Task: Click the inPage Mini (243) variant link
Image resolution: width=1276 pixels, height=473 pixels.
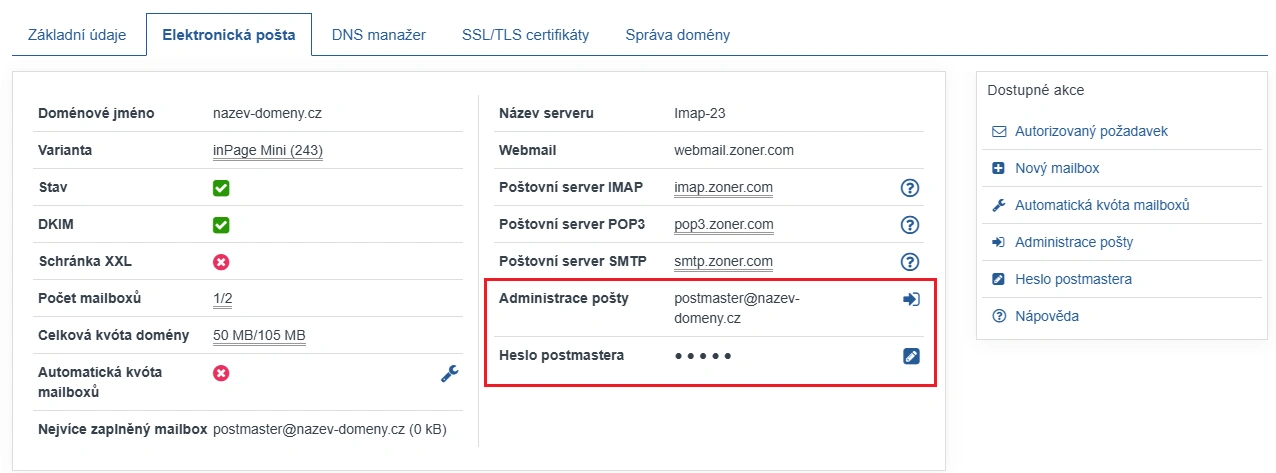Action: click(x=268, y=151)
